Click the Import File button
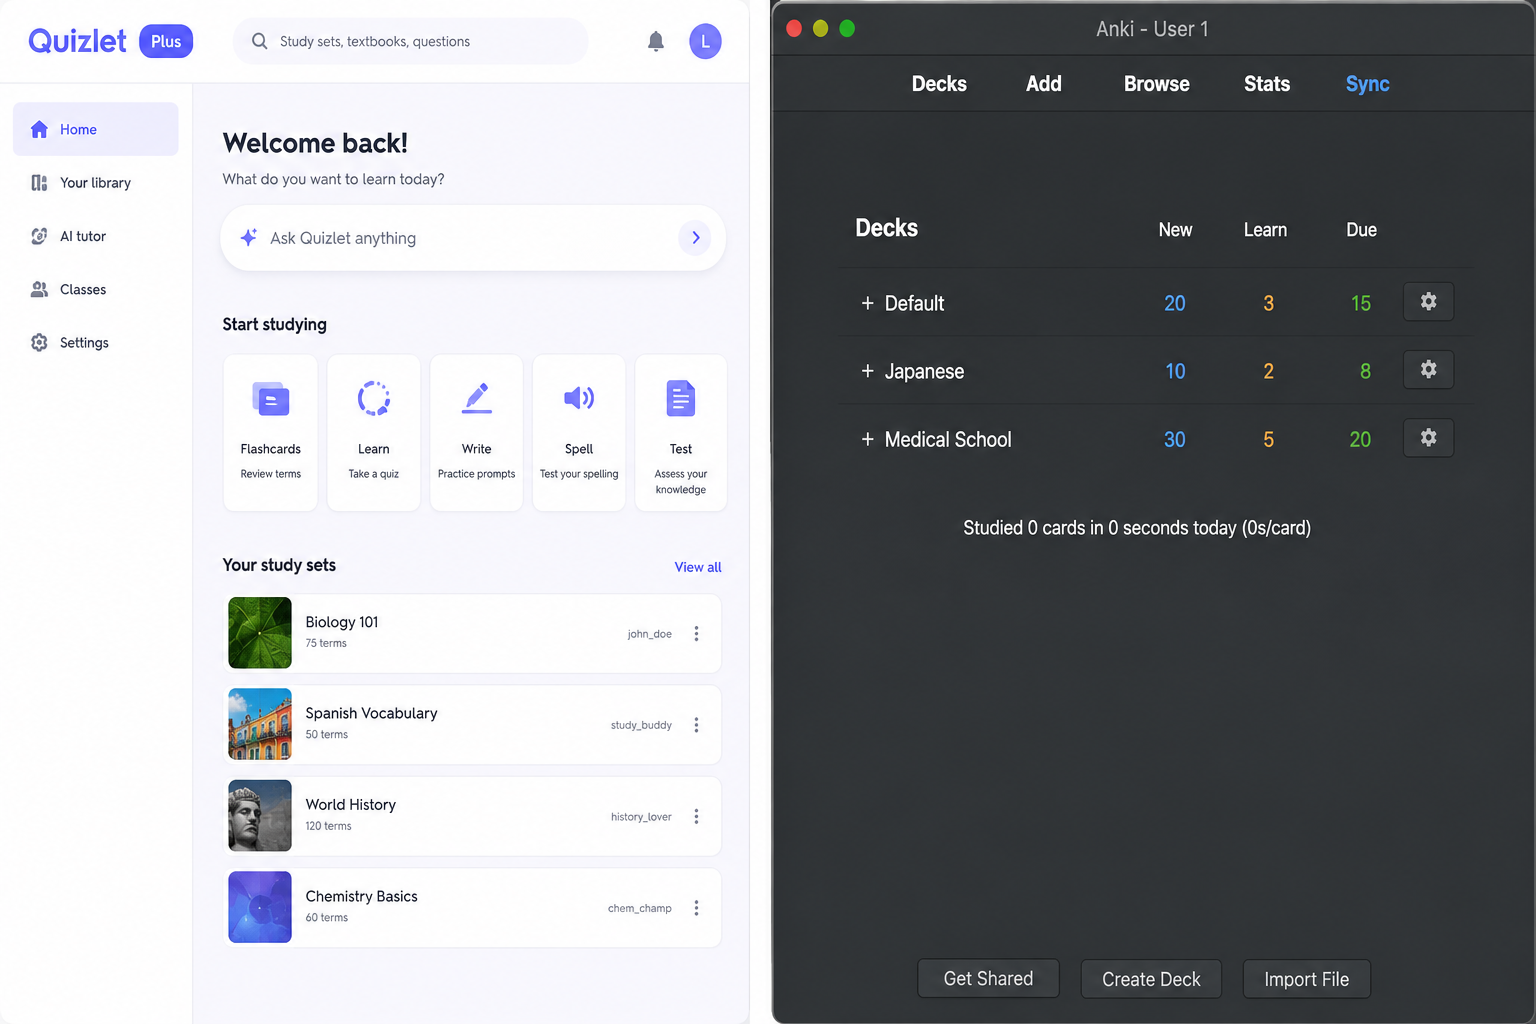The width and height of the screenshot is (1536, 1024). point(1306,979)
